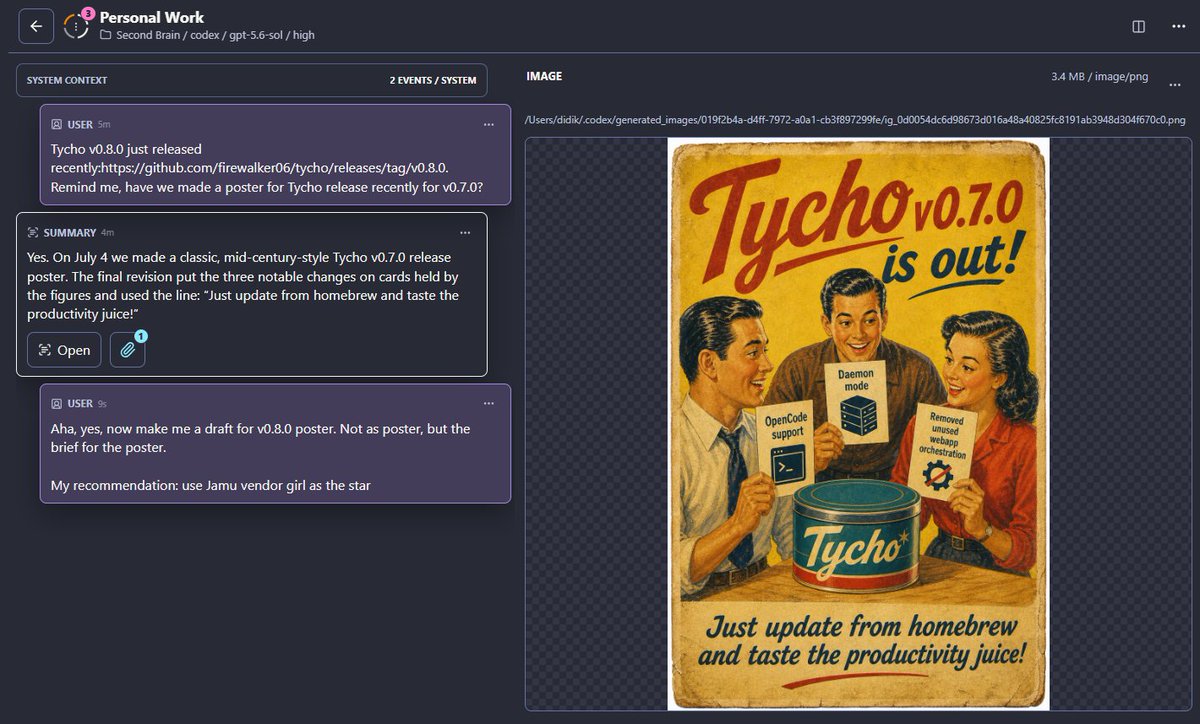Open options menu of first USER message

[489, 124]
